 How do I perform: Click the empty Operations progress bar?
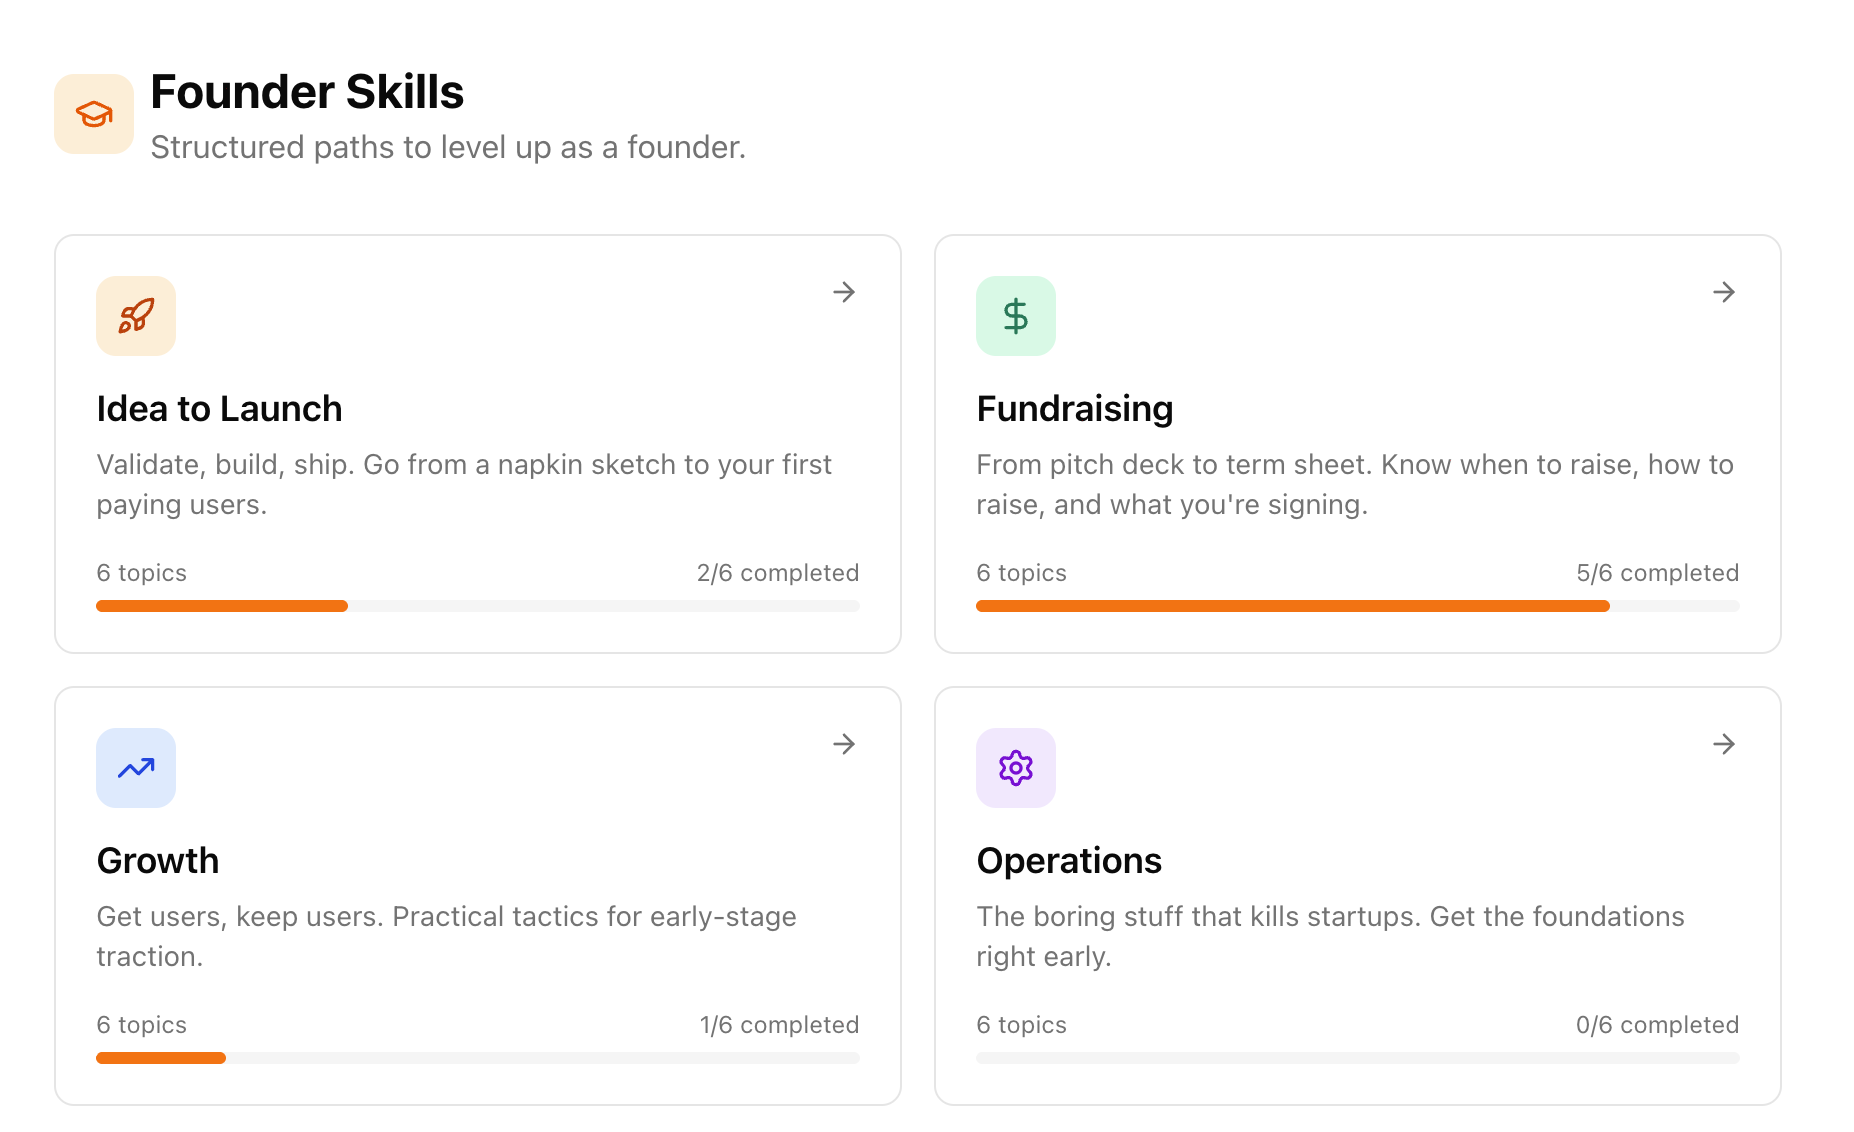point(1357,1058)
